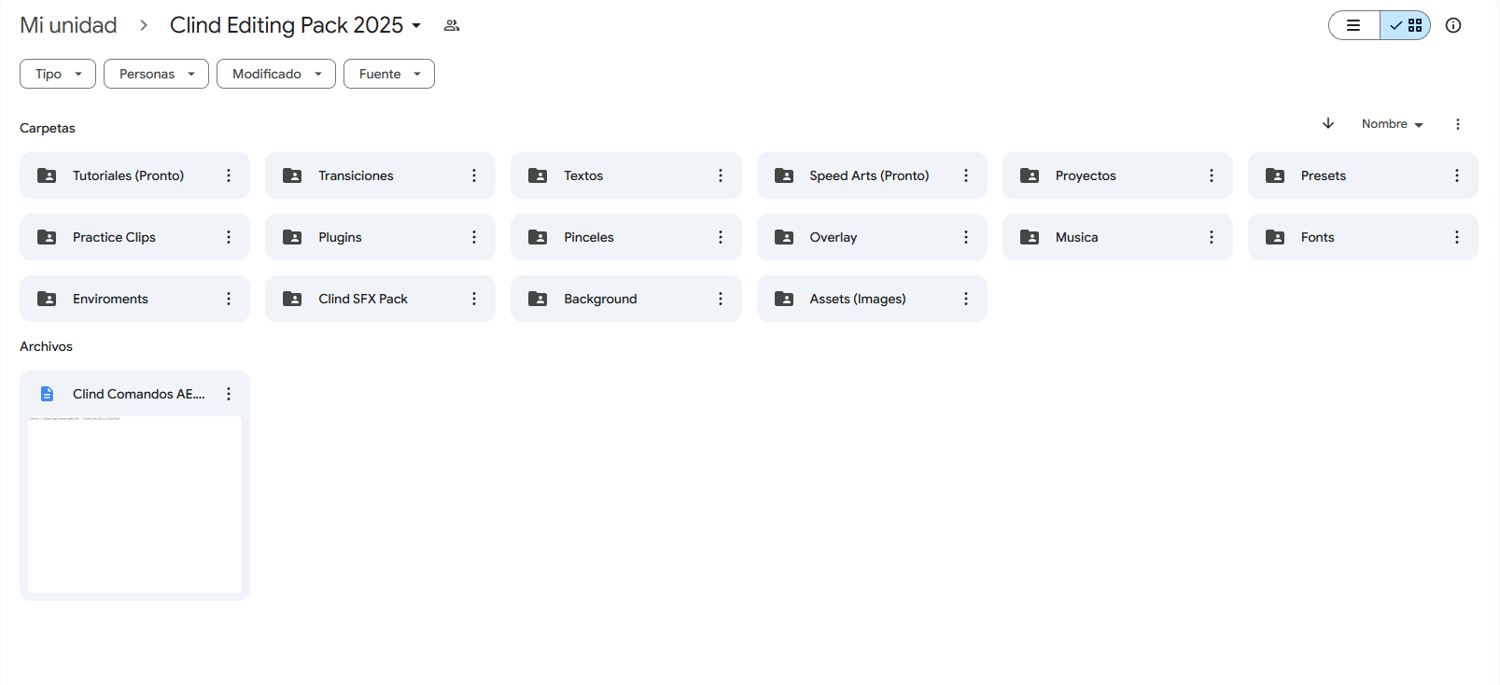Switch to grid view layout

coord(1406,26)
